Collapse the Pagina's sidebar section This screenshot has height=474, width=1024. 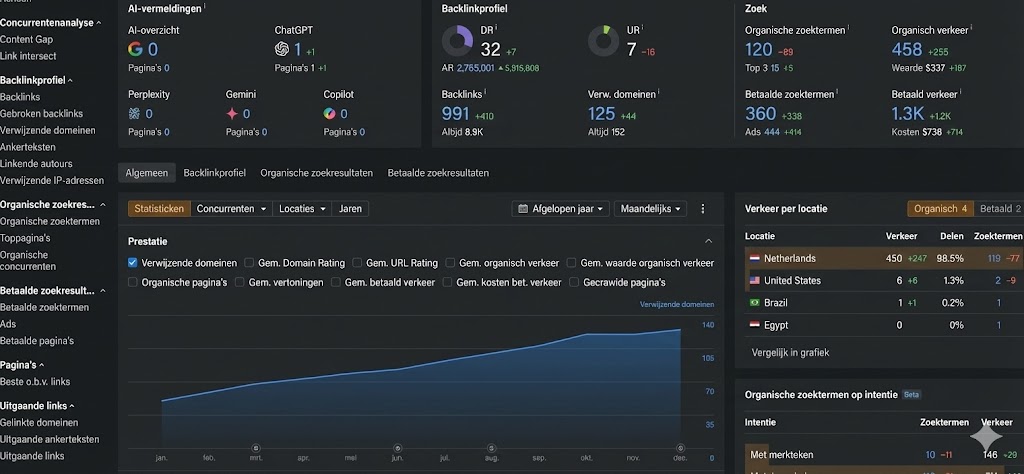point(42,365)
